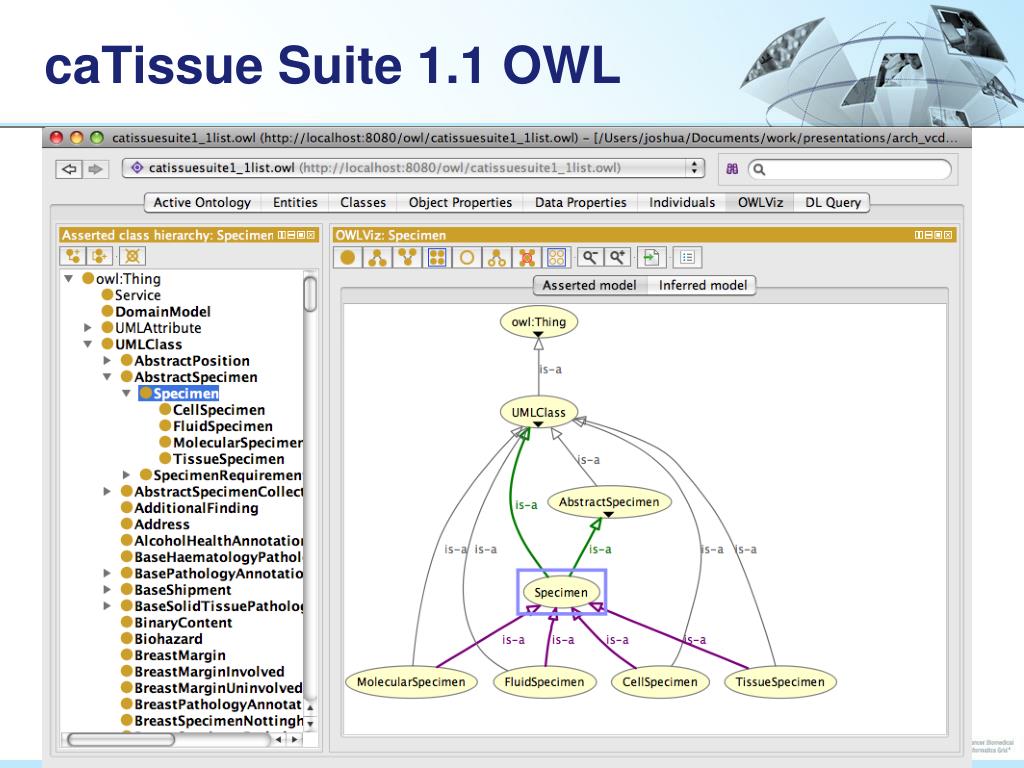Viewport: 1024px width, 768px height.
Task: Expand the AbstractPosition tree node
Action: point(107,360)
